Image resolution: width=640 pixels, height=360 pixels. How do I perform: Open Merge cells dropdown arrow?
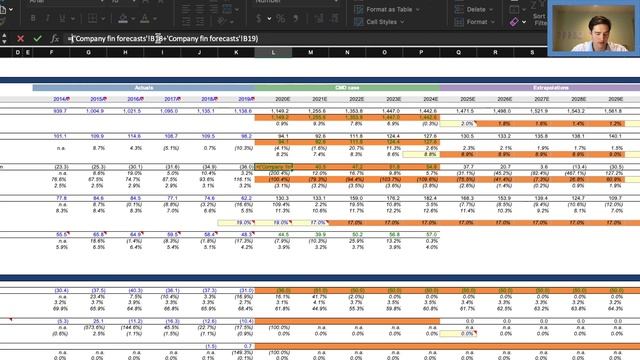(237, 9)
